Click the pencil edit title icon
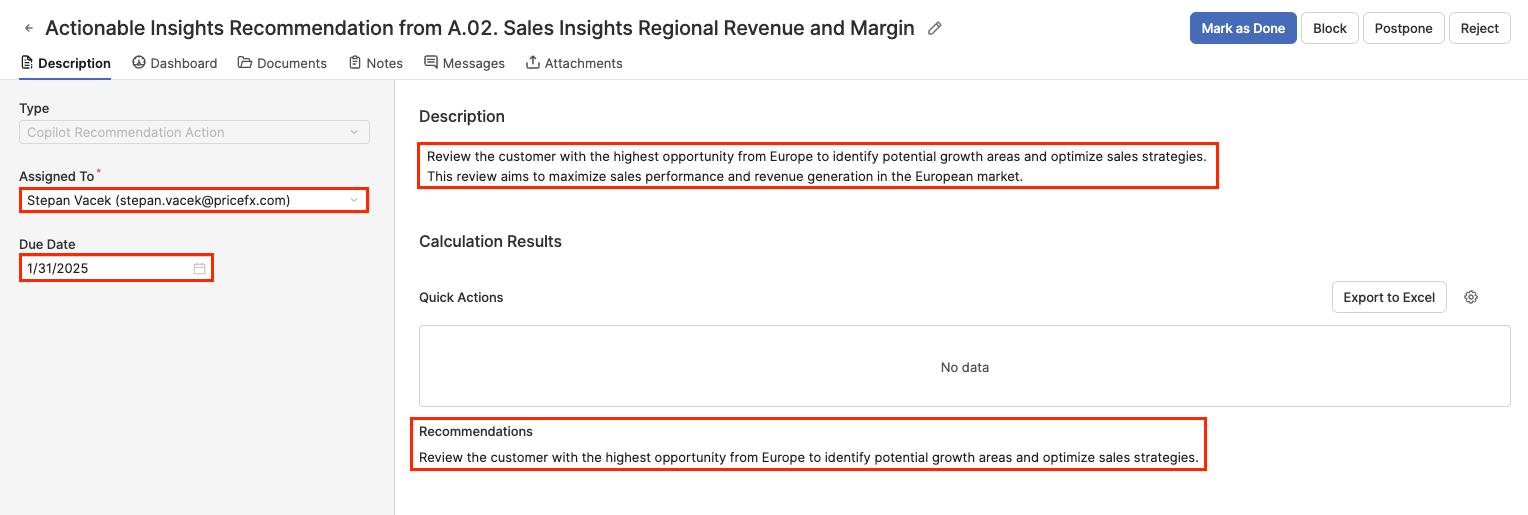1528x515 pixels. (935, 29)
